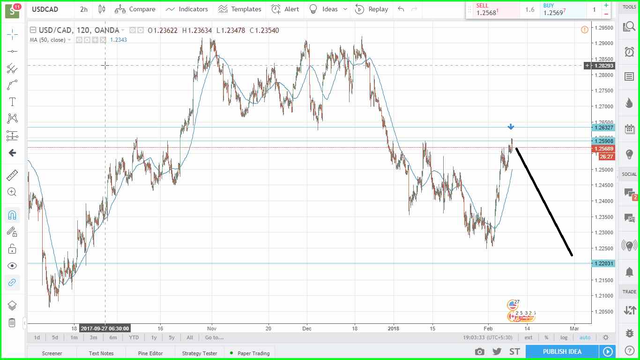This screenshot has width=640, height=360.
Task: Toggle lock all drawing tools
Action: [x=12, y=249]
